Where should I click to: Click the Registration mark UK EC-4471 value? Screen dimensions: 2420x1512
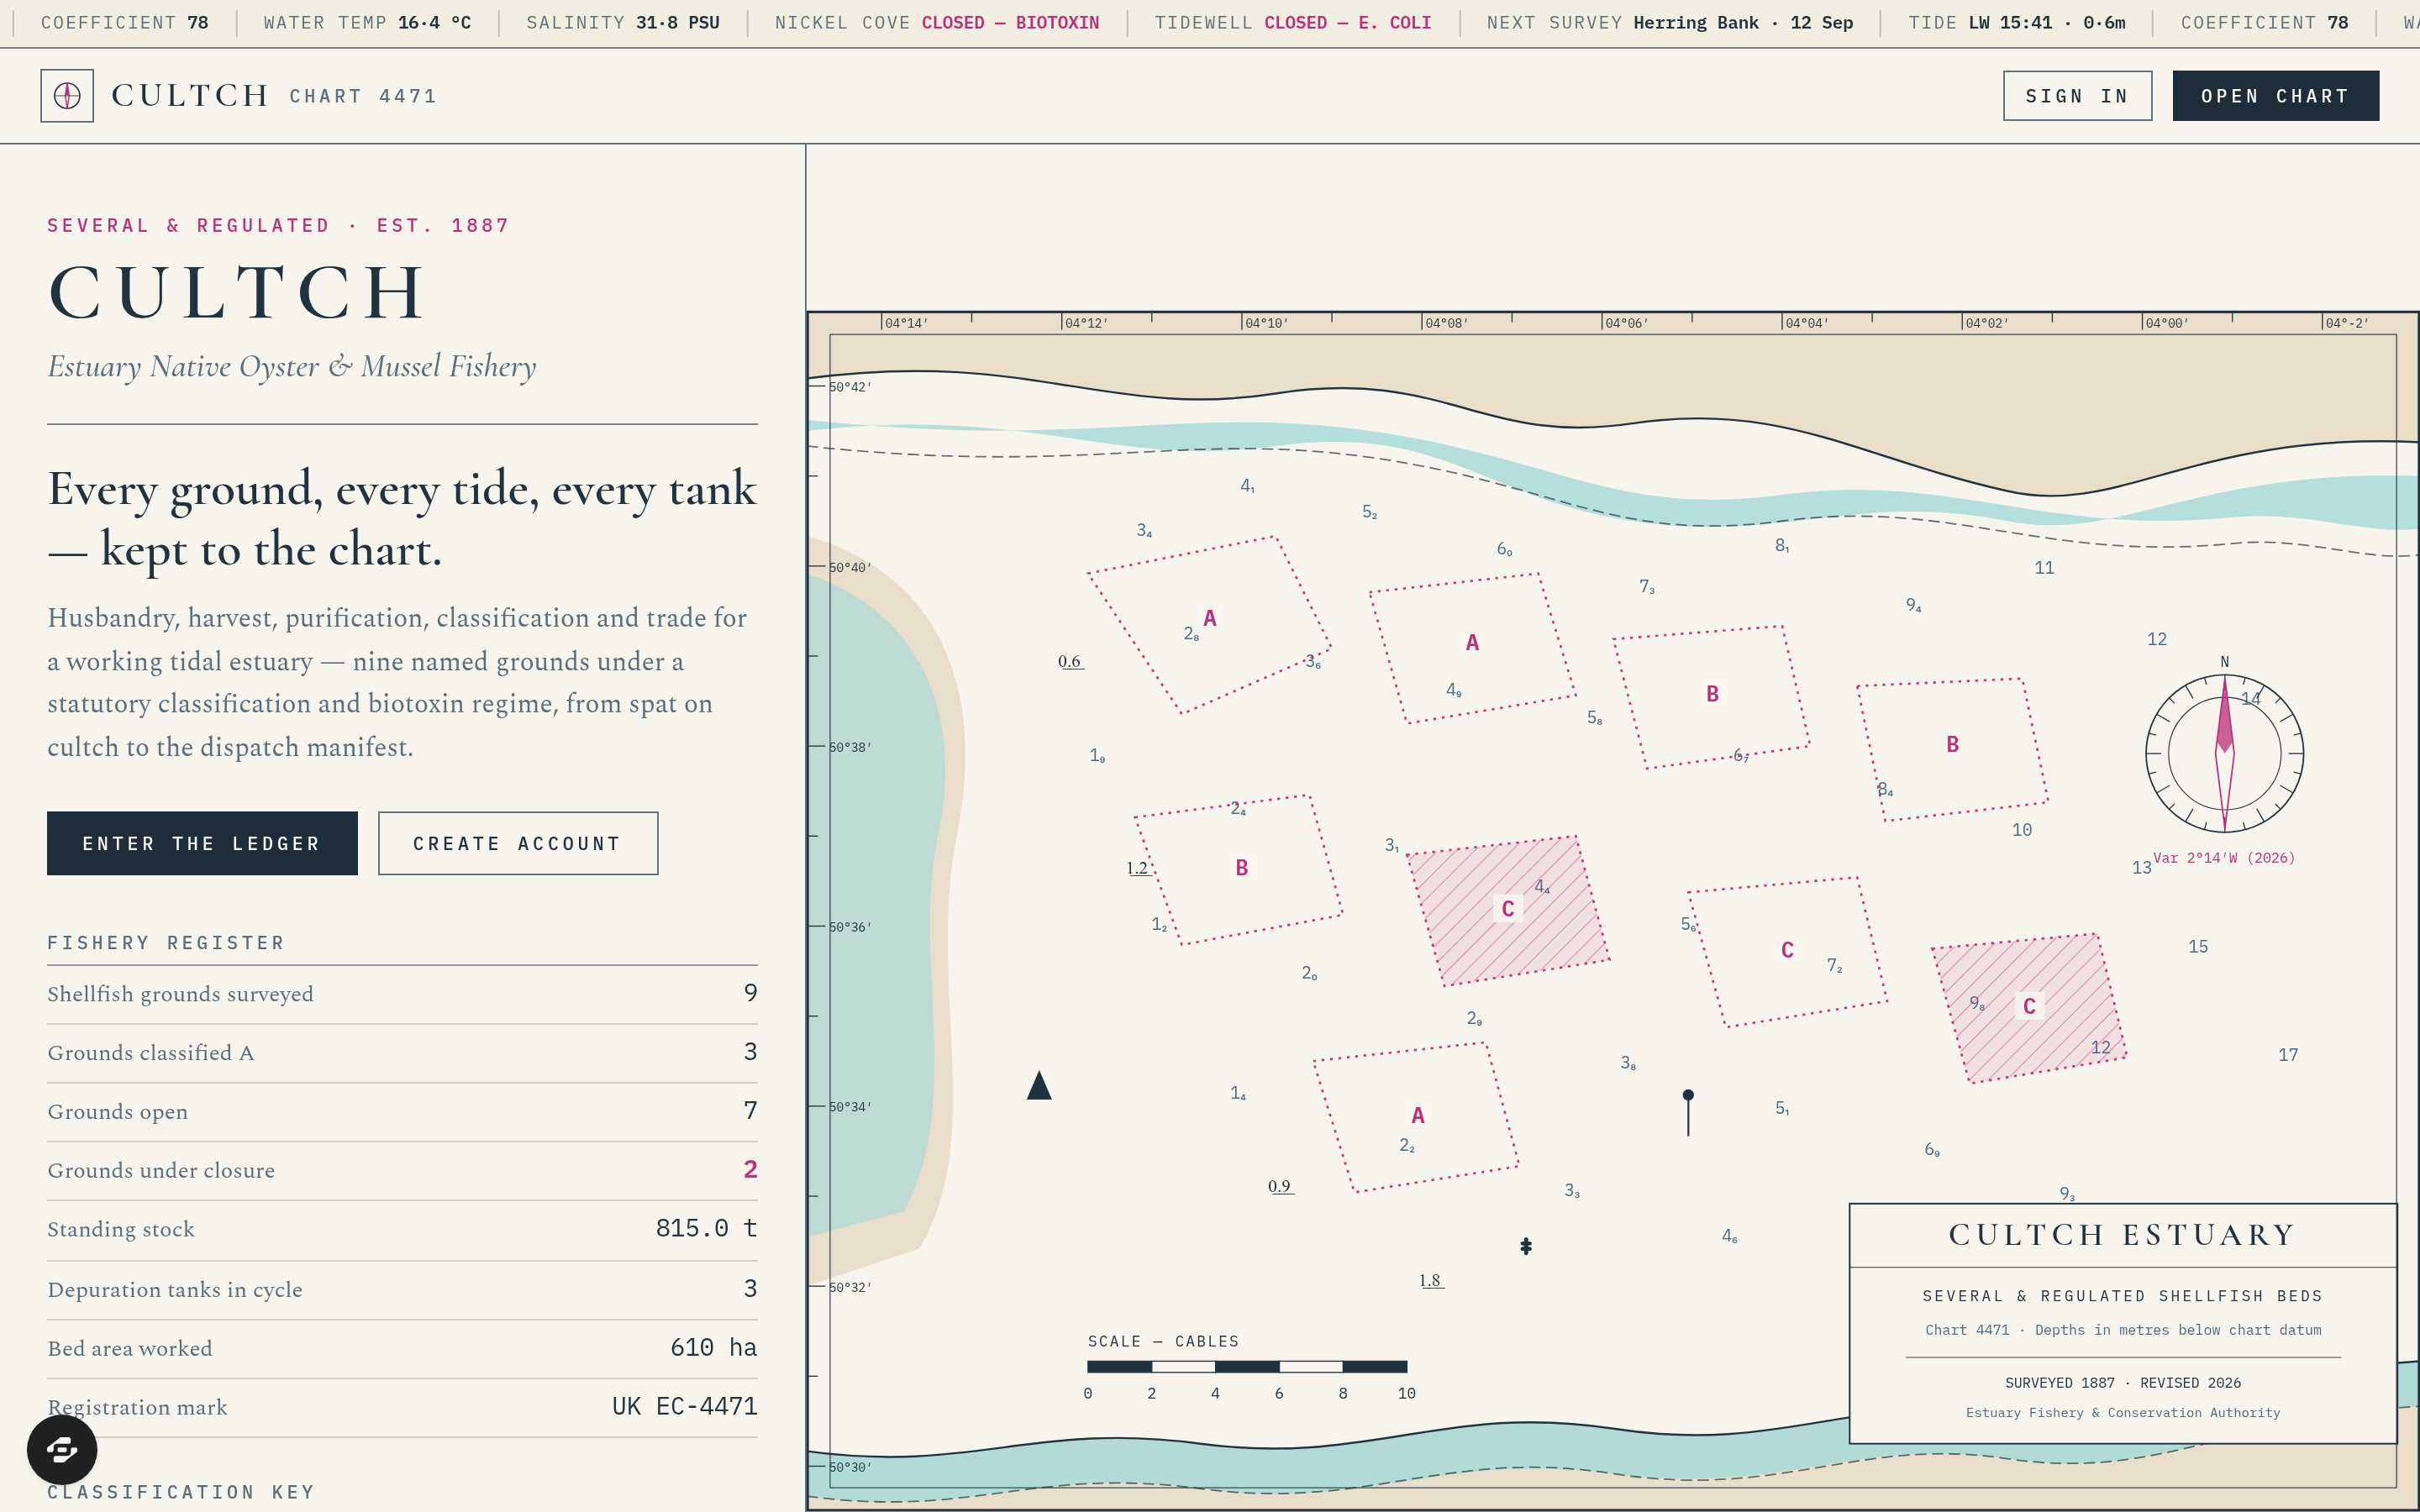[685, 1407]
